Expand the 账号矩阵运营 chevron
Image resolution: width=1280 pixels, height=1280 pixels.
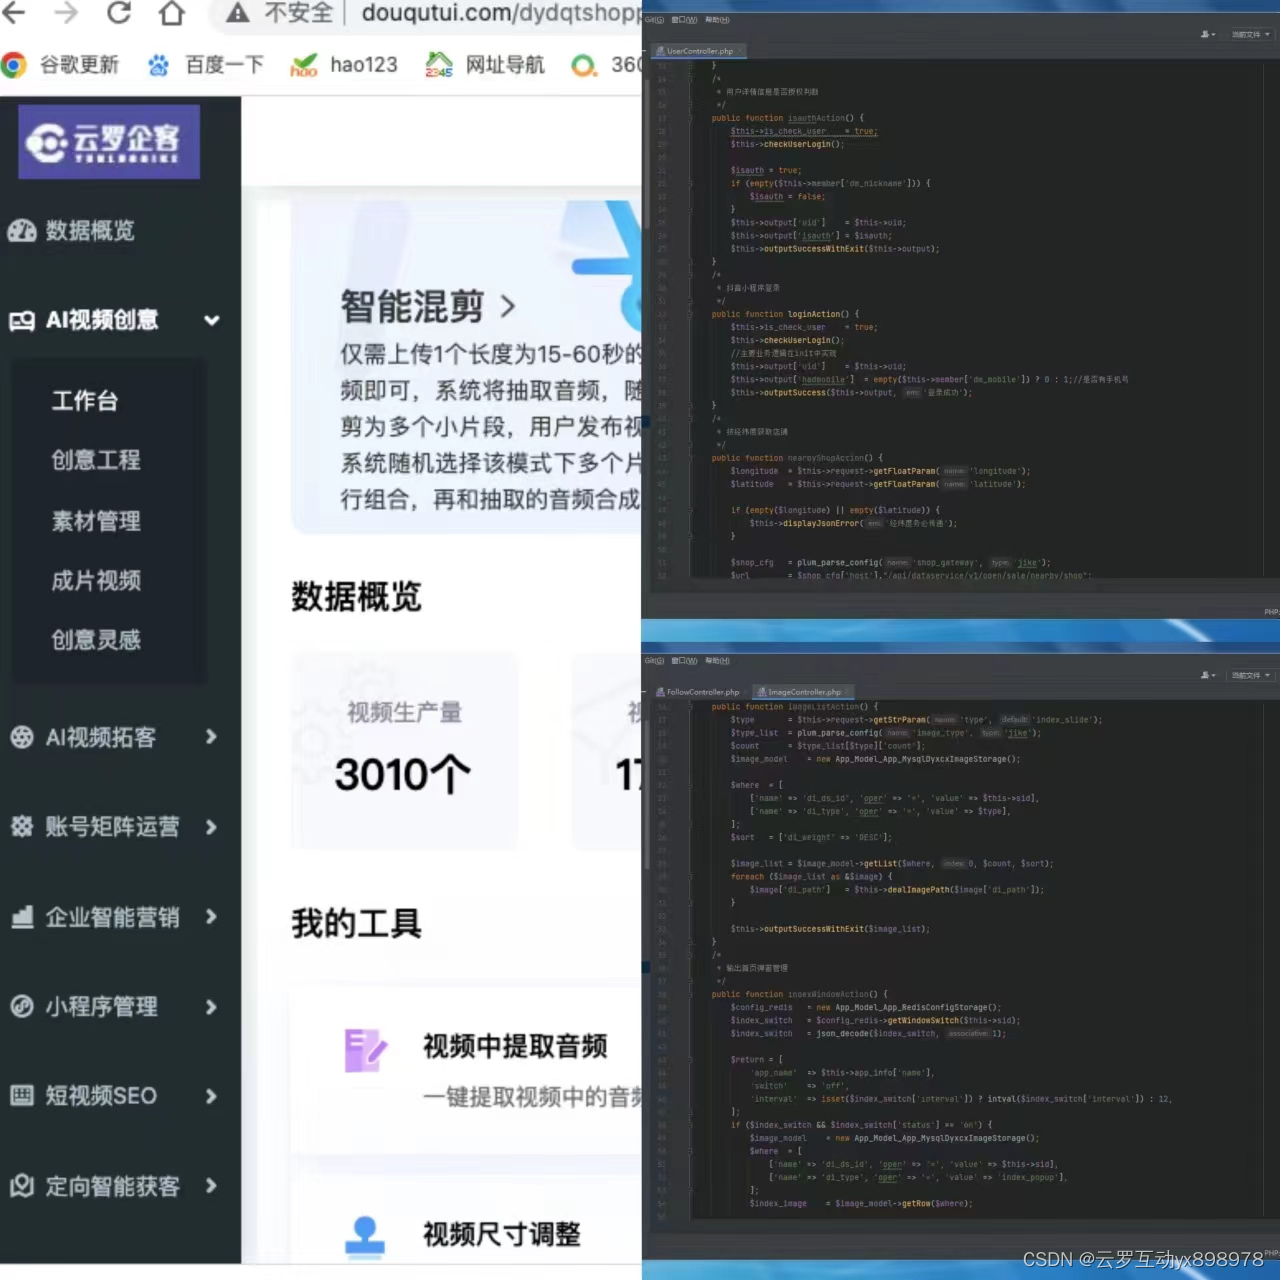coord(211,827)
